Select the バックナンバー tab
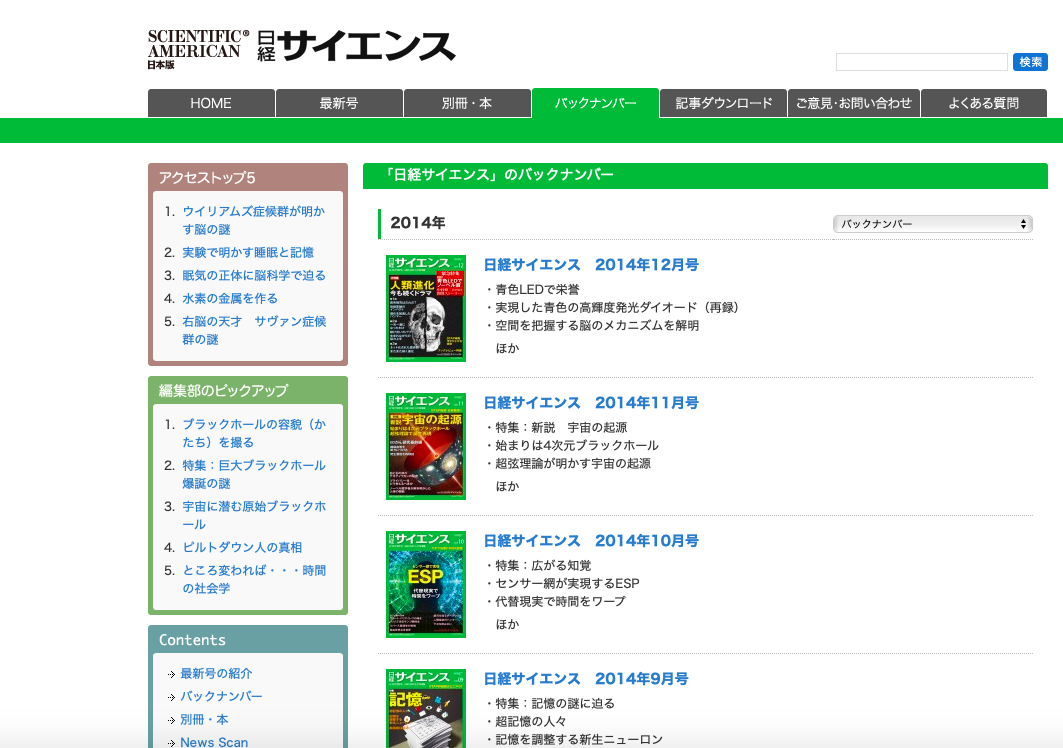 pyautogui.click(x=595, y=103)
